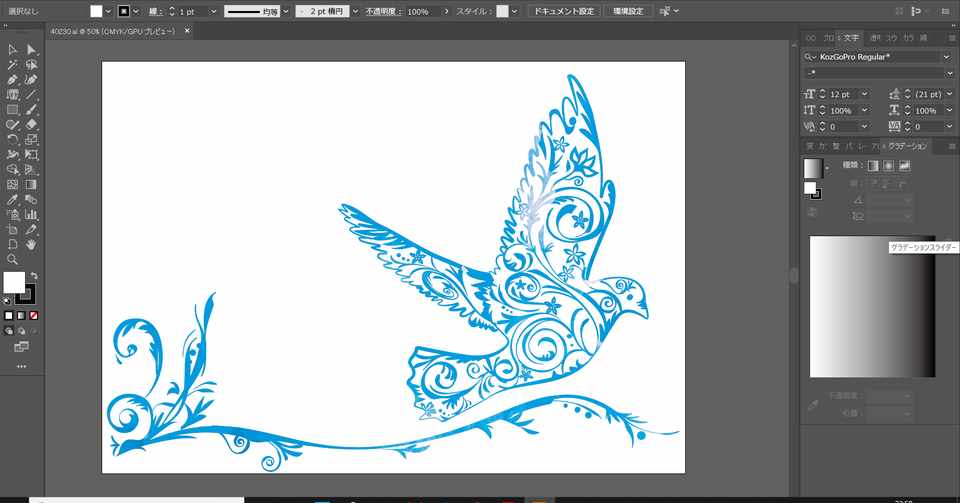
Task: Select the Symbol Sprayer tool
Action: point(12,215)
